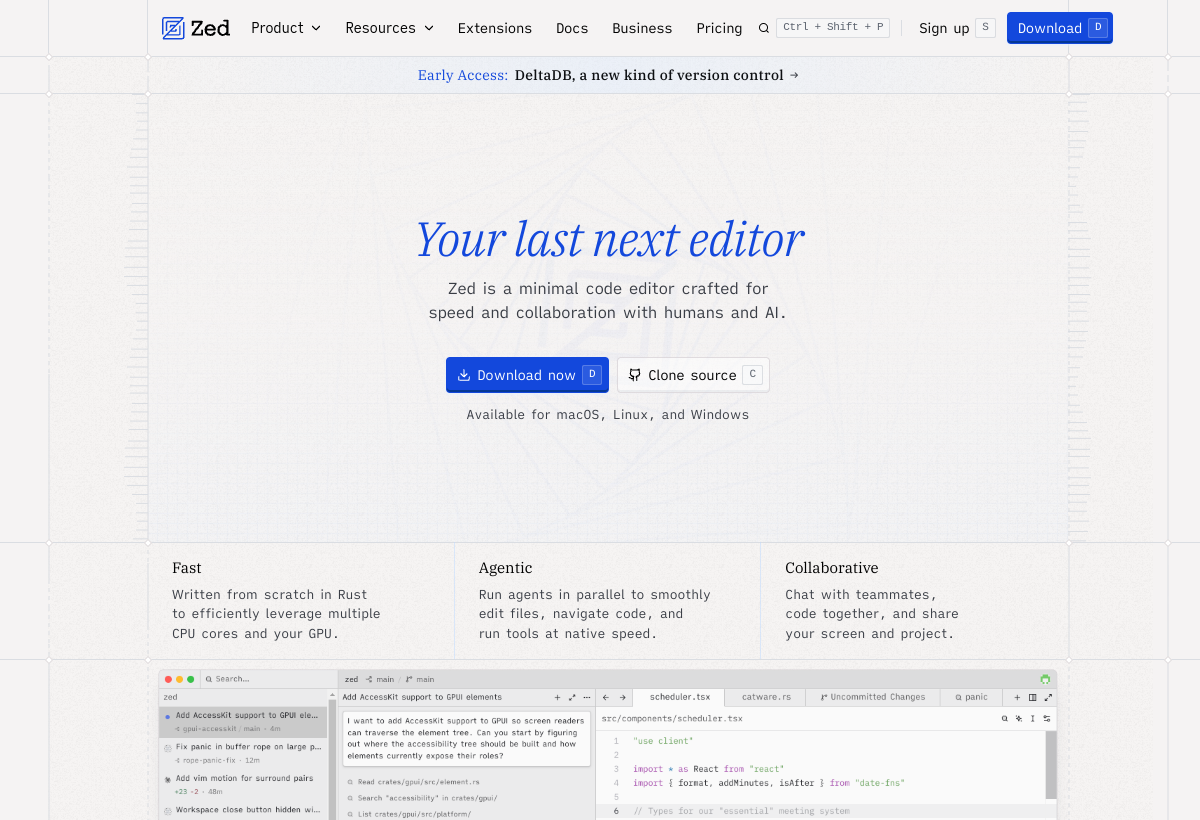Image resolution: width=1200 pixels, height=820 pixels.
Task: Click the agent panel title 'Add AccessKit support to GPUI elements'
Action: (422, 697)
